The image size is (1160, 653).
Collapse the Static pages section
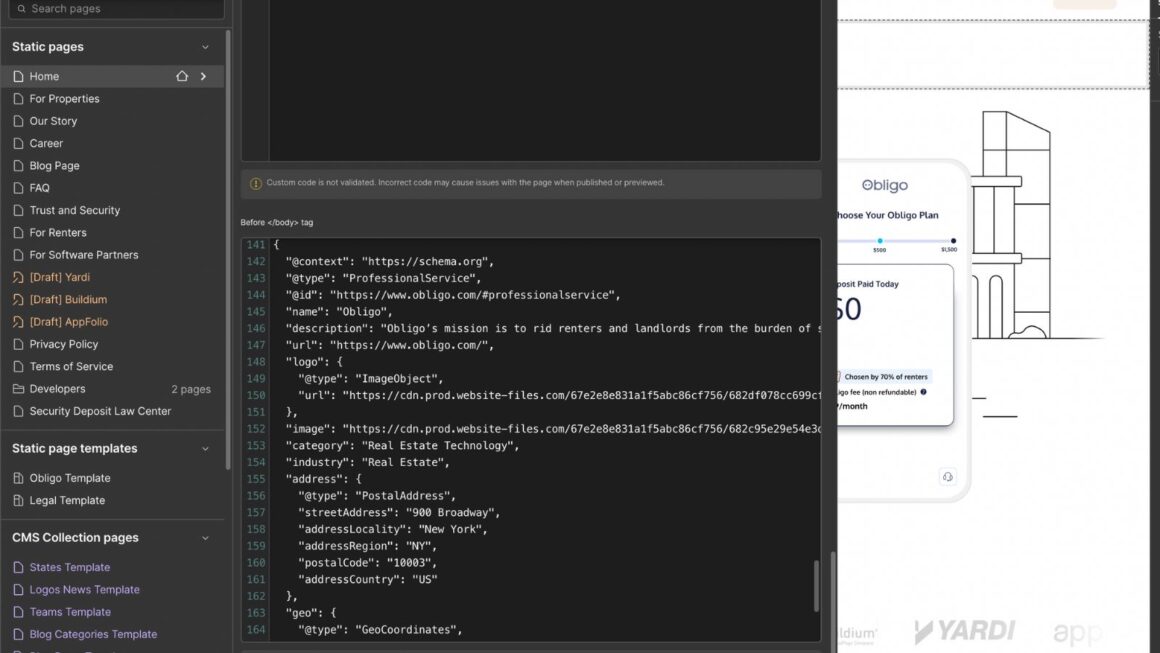[x=205, y=47]
